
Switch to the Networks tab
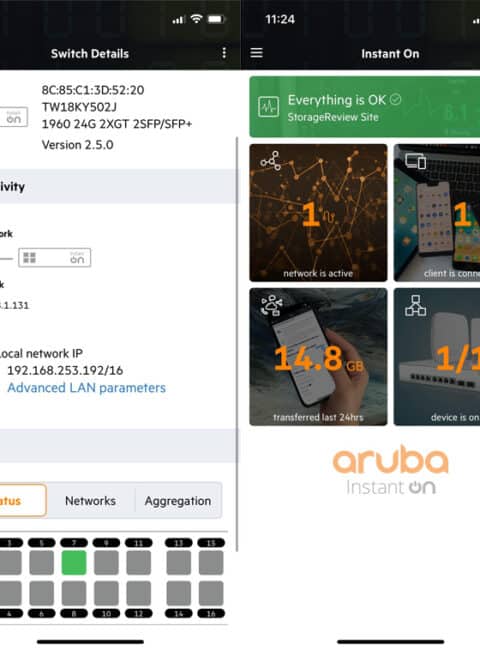90,501
